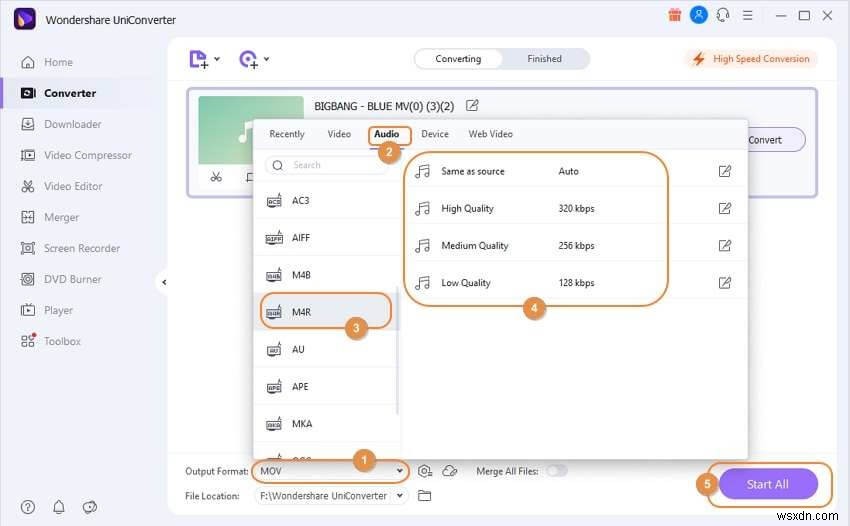Click the scissors trim icon

pos(216,177)
